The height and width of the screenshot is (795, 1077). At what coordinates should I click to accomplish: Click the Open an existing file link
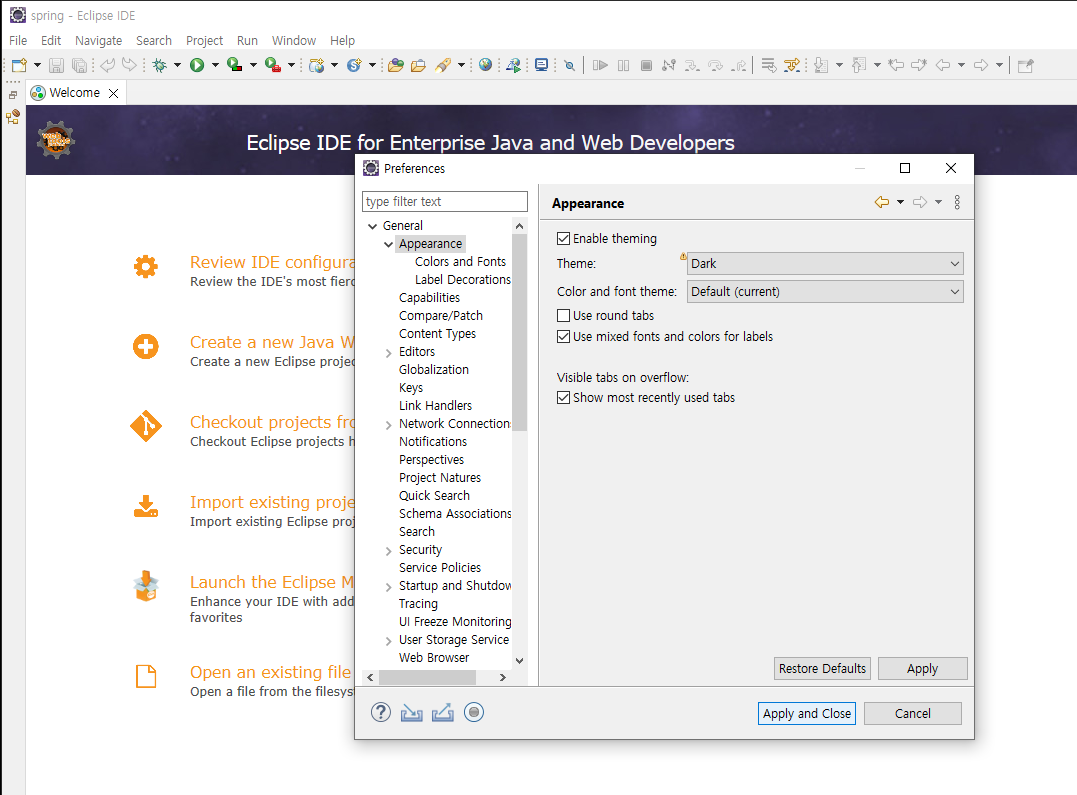270,672
